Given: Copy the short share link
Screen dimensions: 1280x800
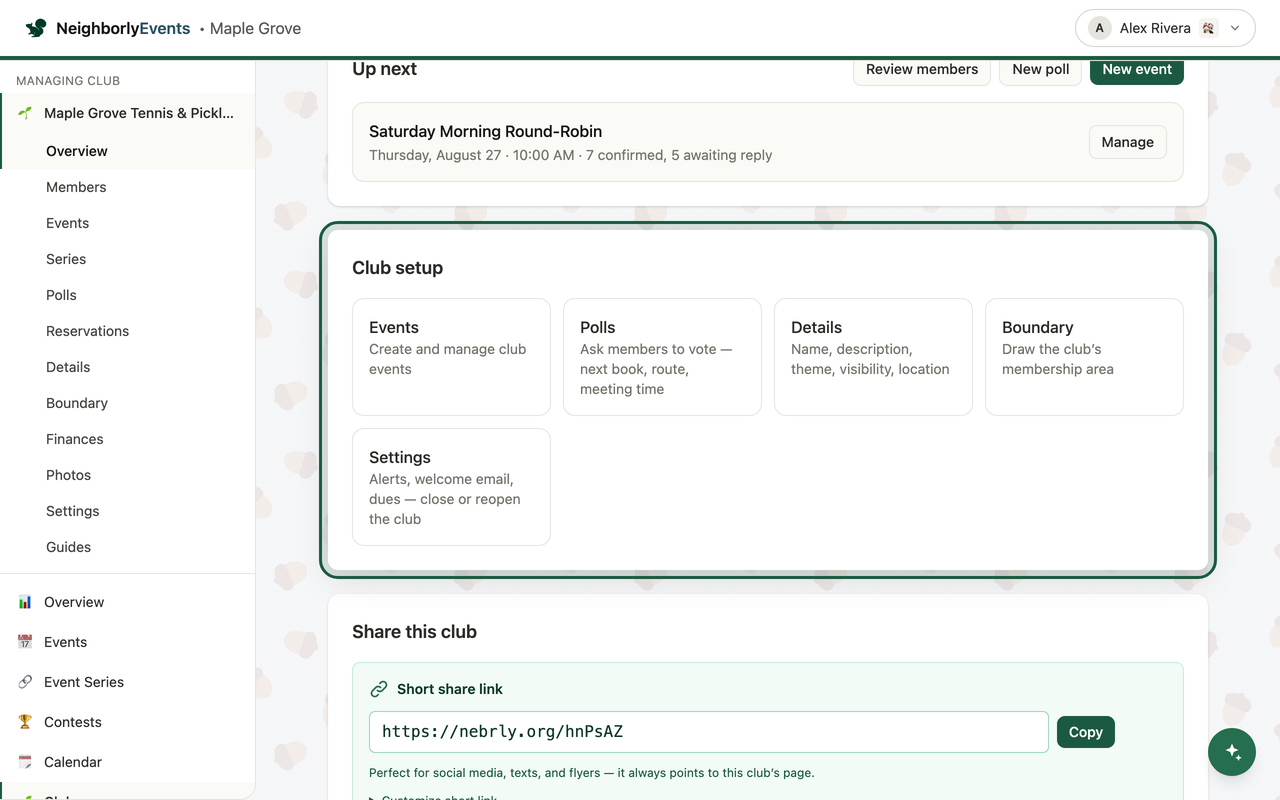Looking at the screenshot, I should [1086, 732].
